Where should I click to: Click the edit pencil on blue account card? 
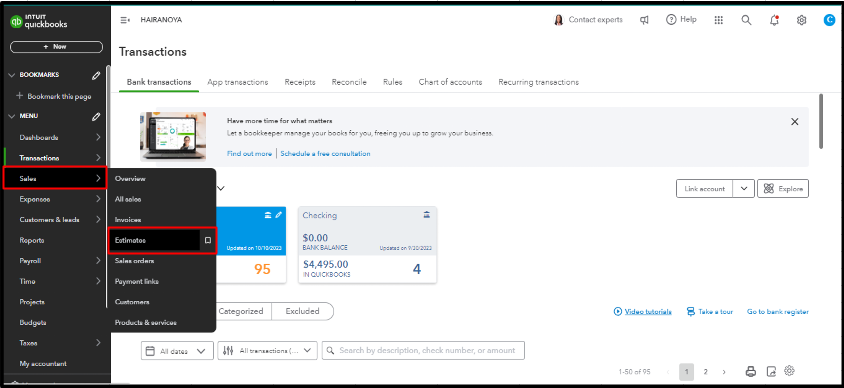tap(278, 215)
